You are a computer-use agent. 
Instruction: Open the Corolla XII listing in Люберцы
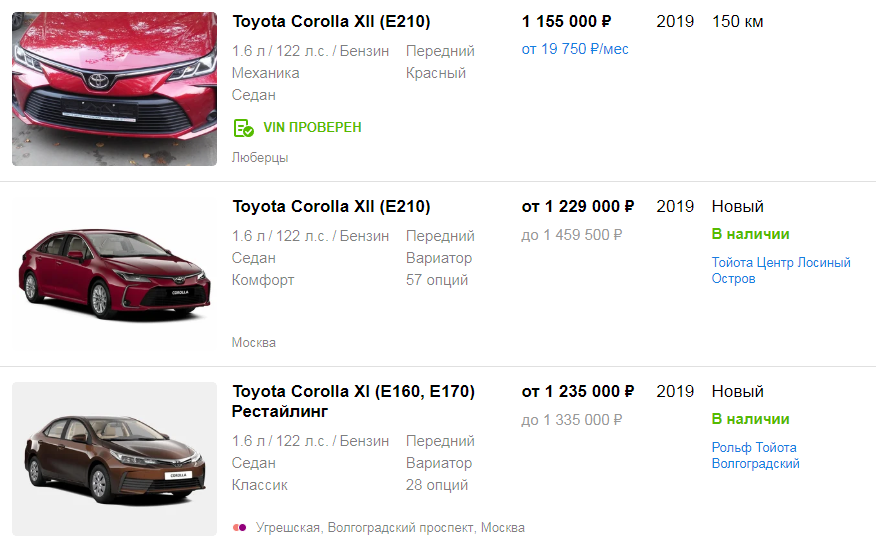331,21
